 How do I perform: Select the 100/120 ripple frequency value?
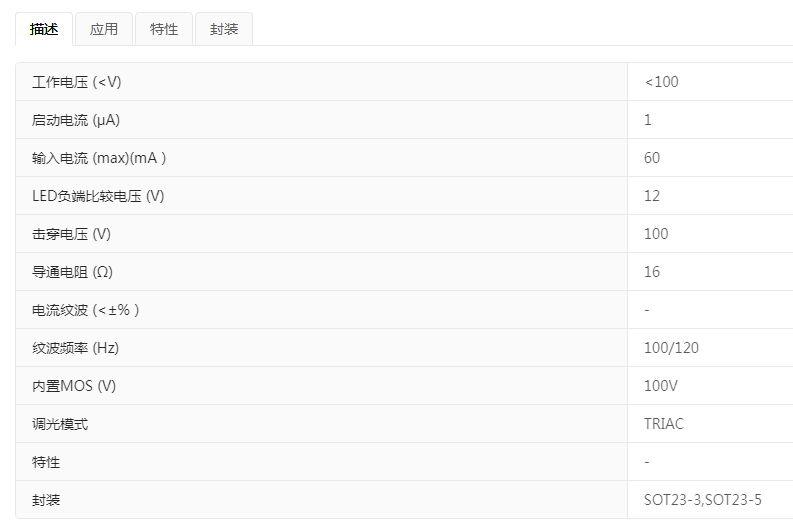(x=671, y=348)
